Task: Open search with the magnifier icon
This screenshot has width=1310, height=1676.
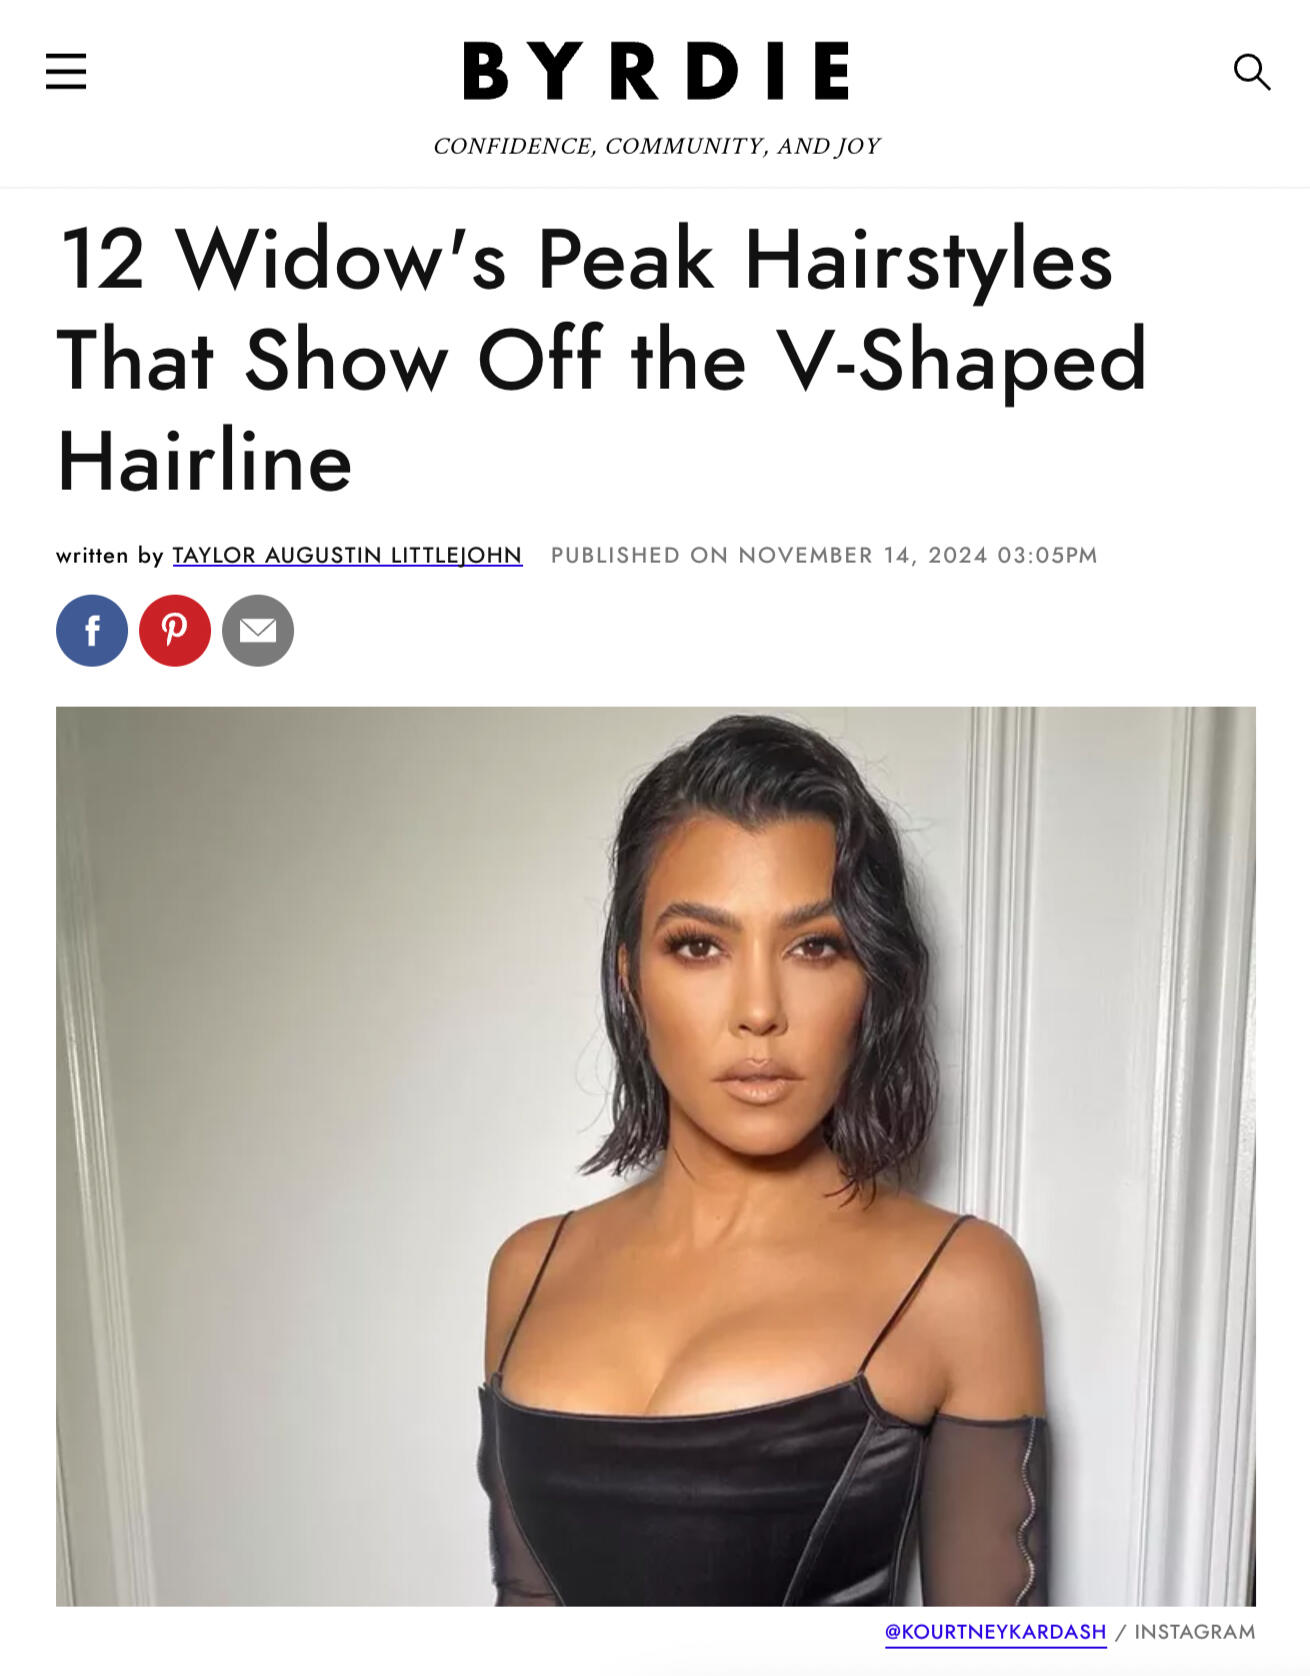Action: click(1251, 72)
